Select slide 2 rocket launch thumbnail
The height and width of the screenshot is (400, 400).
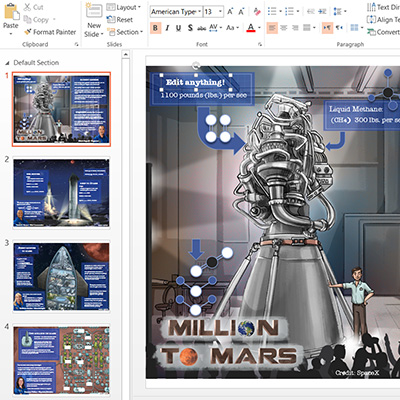point(61,193)
